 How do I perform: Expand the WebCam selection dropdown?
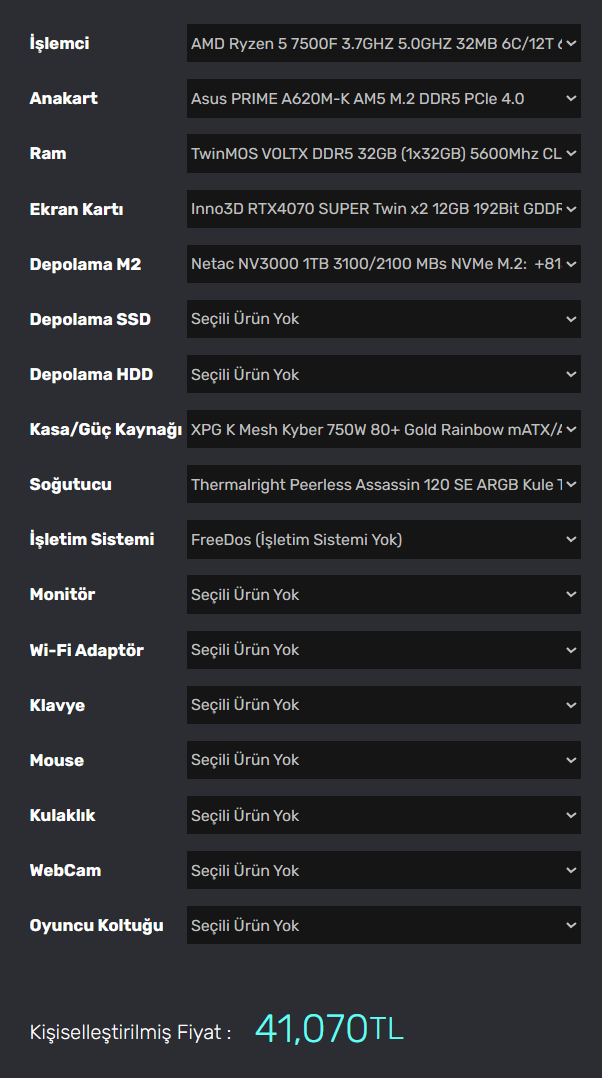coord(383,870)
